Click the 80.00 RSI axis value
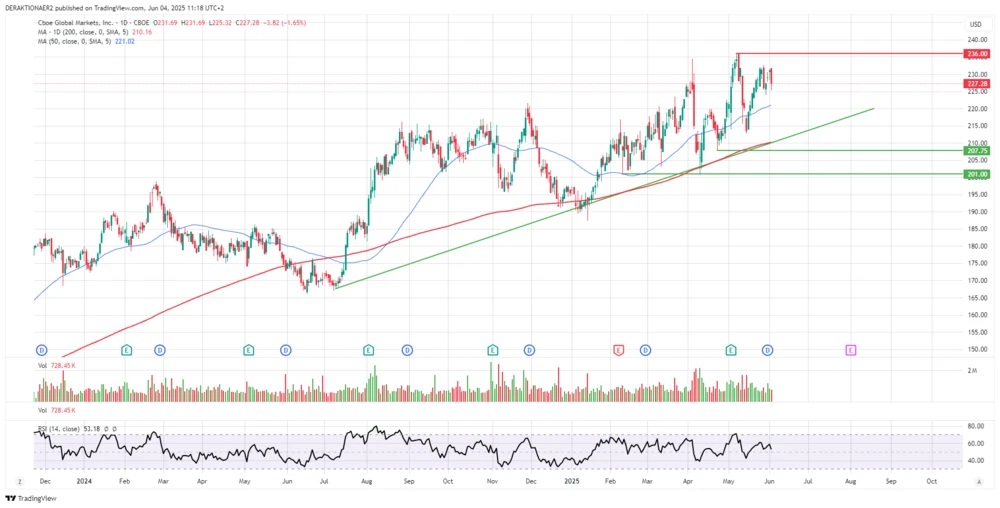The image size is (1000, 508). point(976,426)
